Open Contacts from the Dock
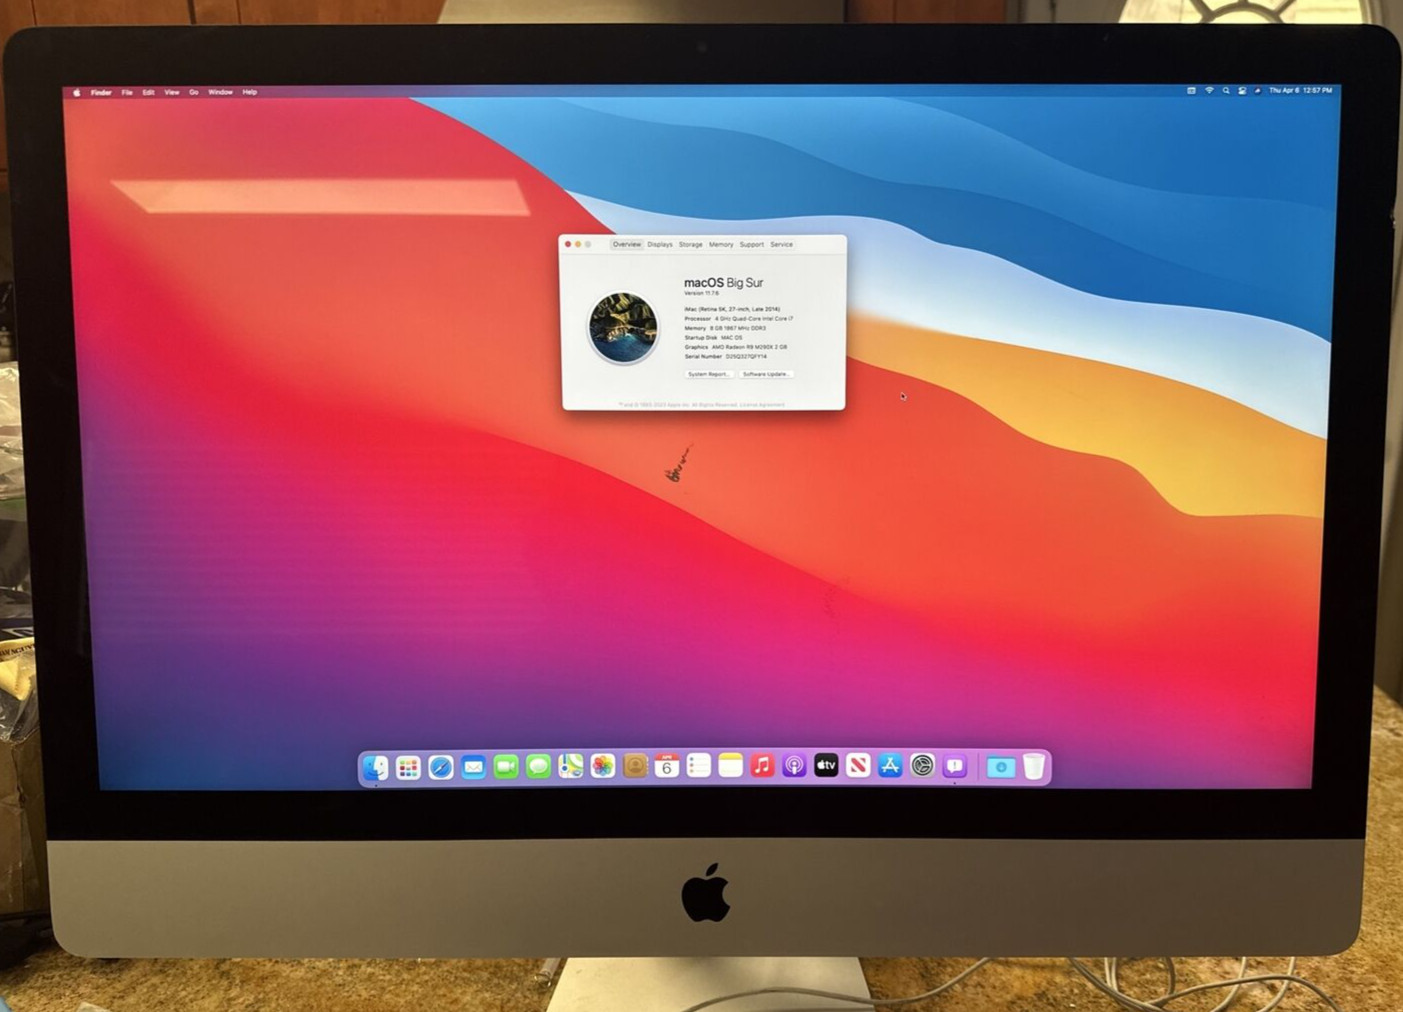 (634, 766)
